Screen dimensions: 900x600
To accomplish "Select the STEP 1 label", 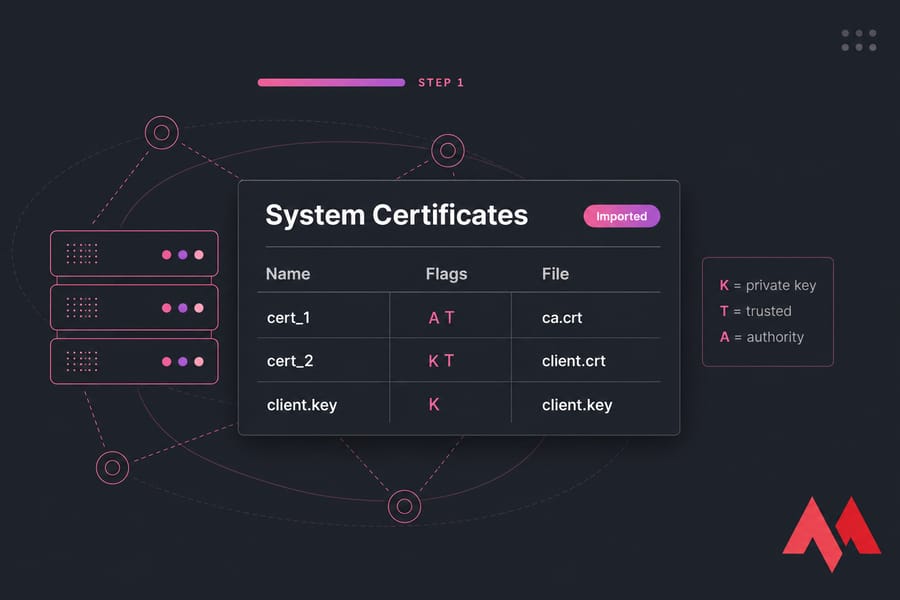I will pyautogui.click(x=441, y=83).
